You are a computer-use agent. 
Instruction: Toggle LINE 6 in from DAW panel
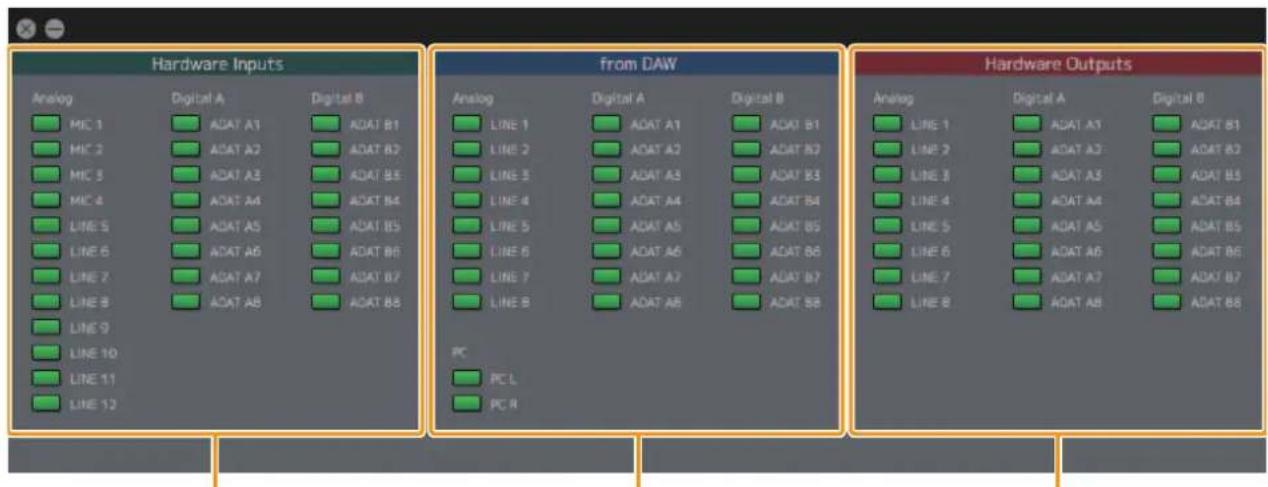467,251
